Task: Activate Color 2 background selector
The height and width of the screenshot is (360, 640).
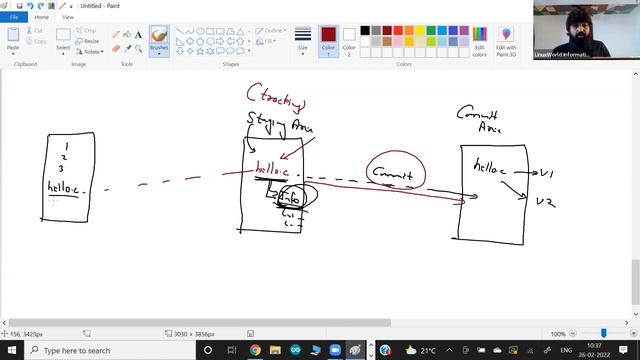Action: coord(349,41)
